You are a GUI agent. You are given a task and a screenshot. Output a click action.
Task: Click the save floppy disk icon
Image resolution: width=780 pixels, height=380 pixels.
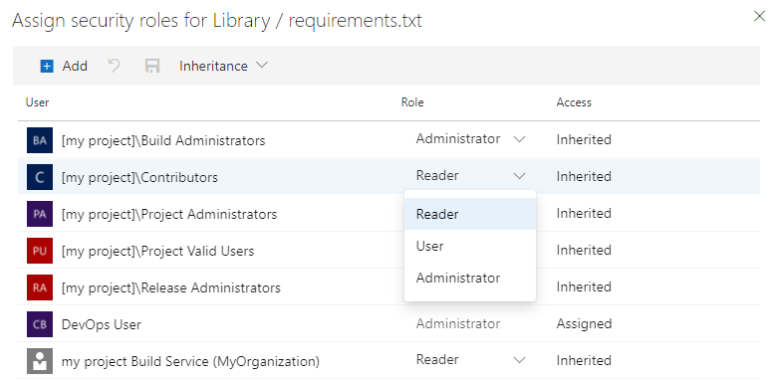pyautogui.click(x=152, y=66)
